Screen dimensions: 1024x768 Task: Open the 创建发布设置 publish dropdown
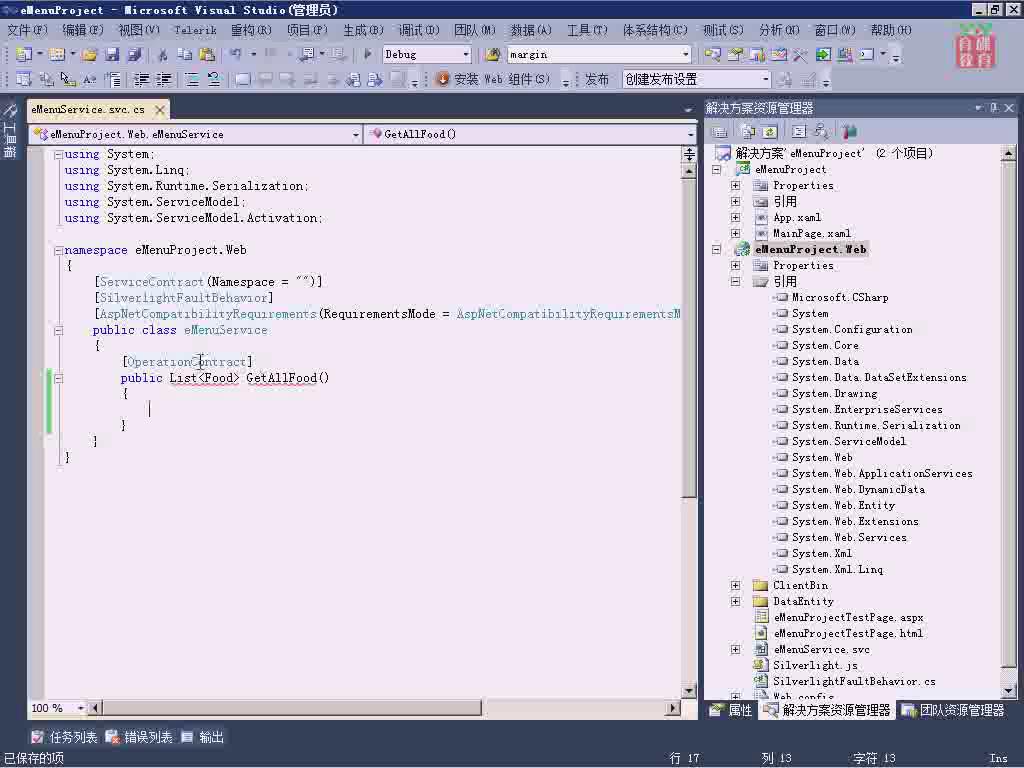click(765, 80)
